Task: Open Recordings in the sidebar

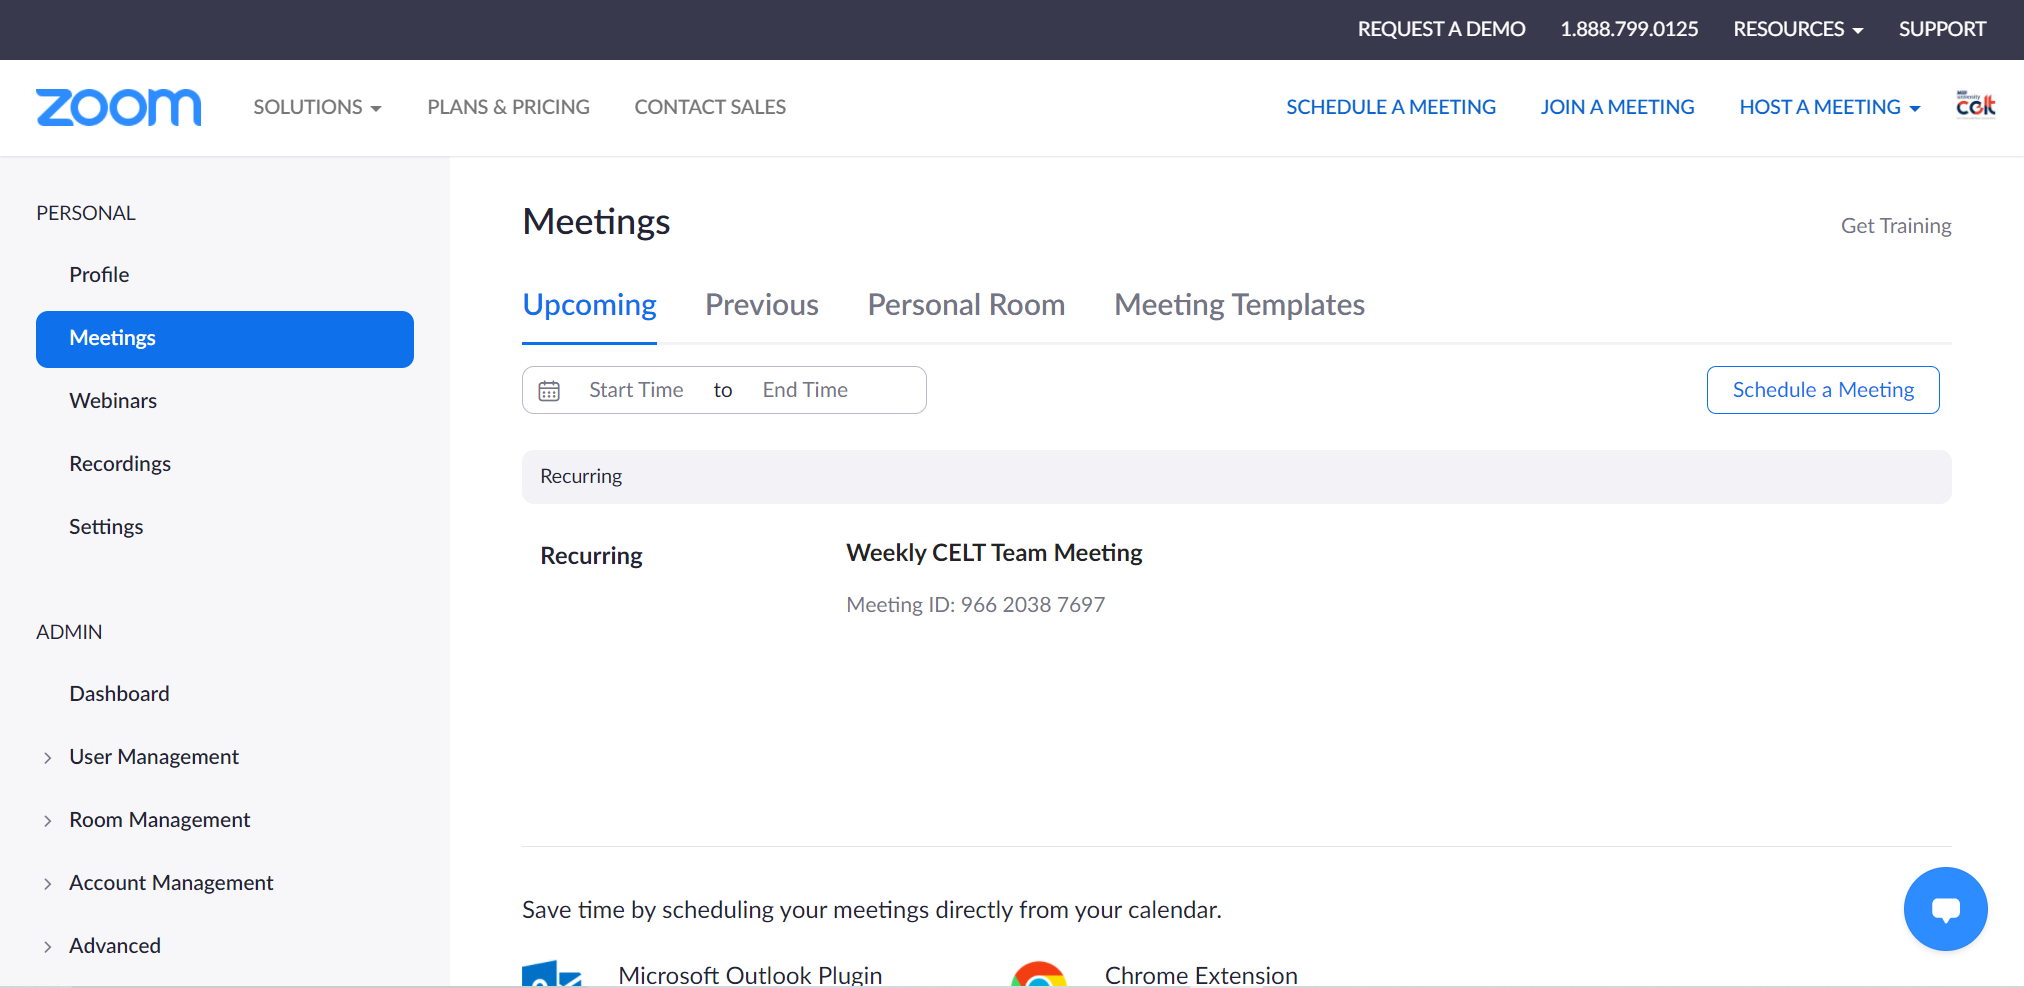Action: [x=120, y=464]
